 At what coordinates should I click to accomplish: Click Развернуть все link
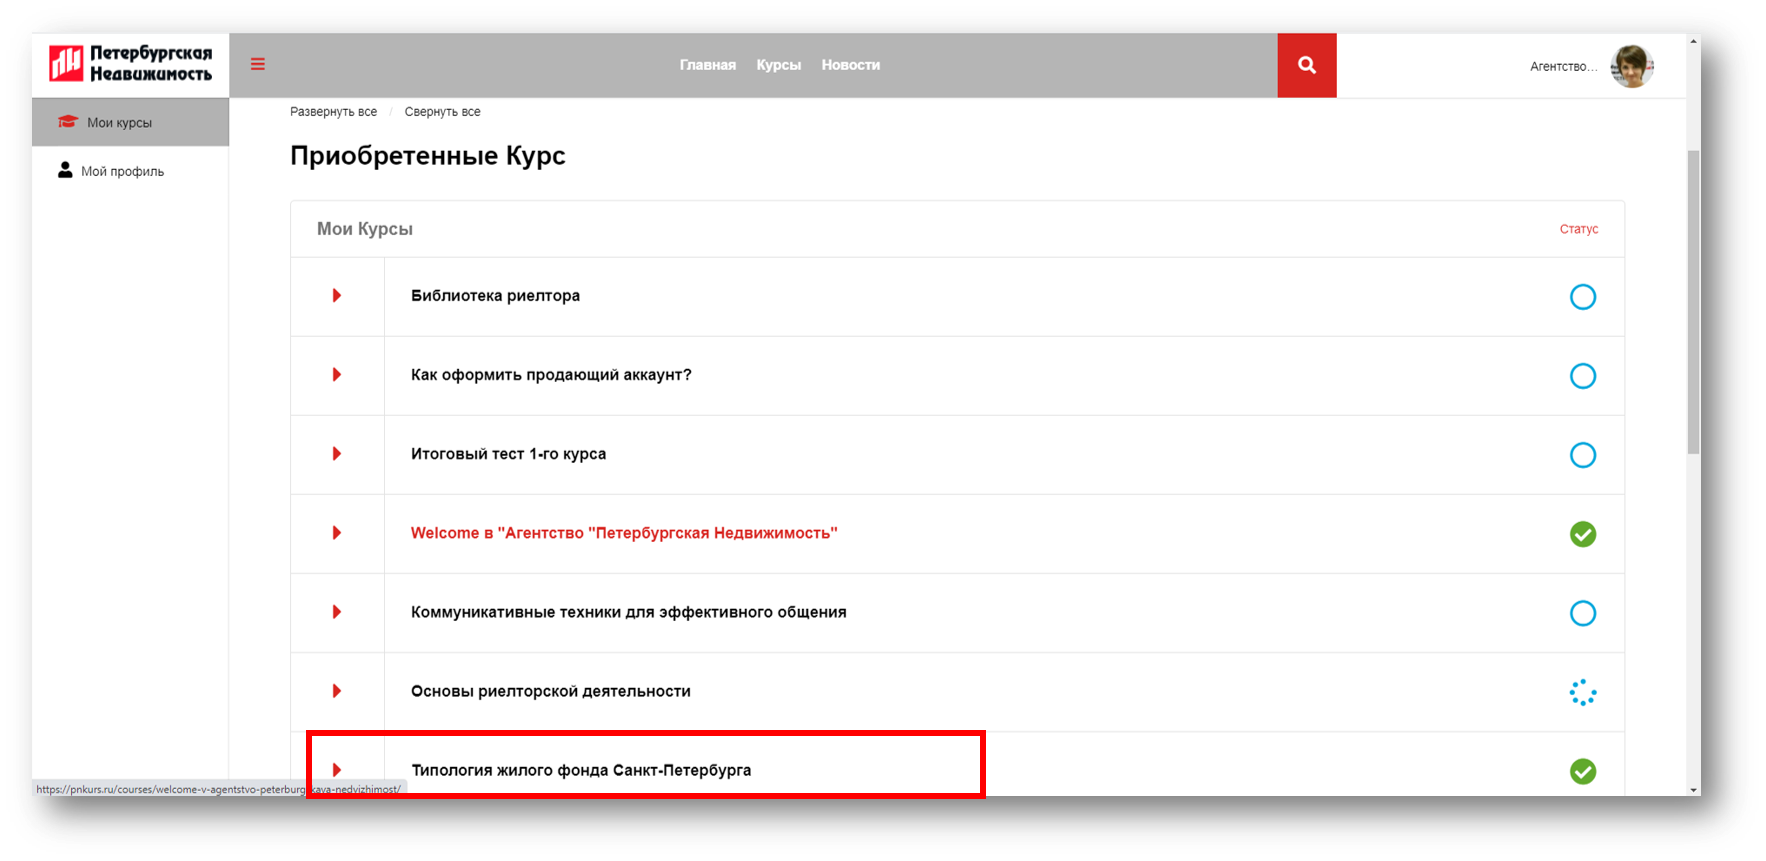[333, 112]
